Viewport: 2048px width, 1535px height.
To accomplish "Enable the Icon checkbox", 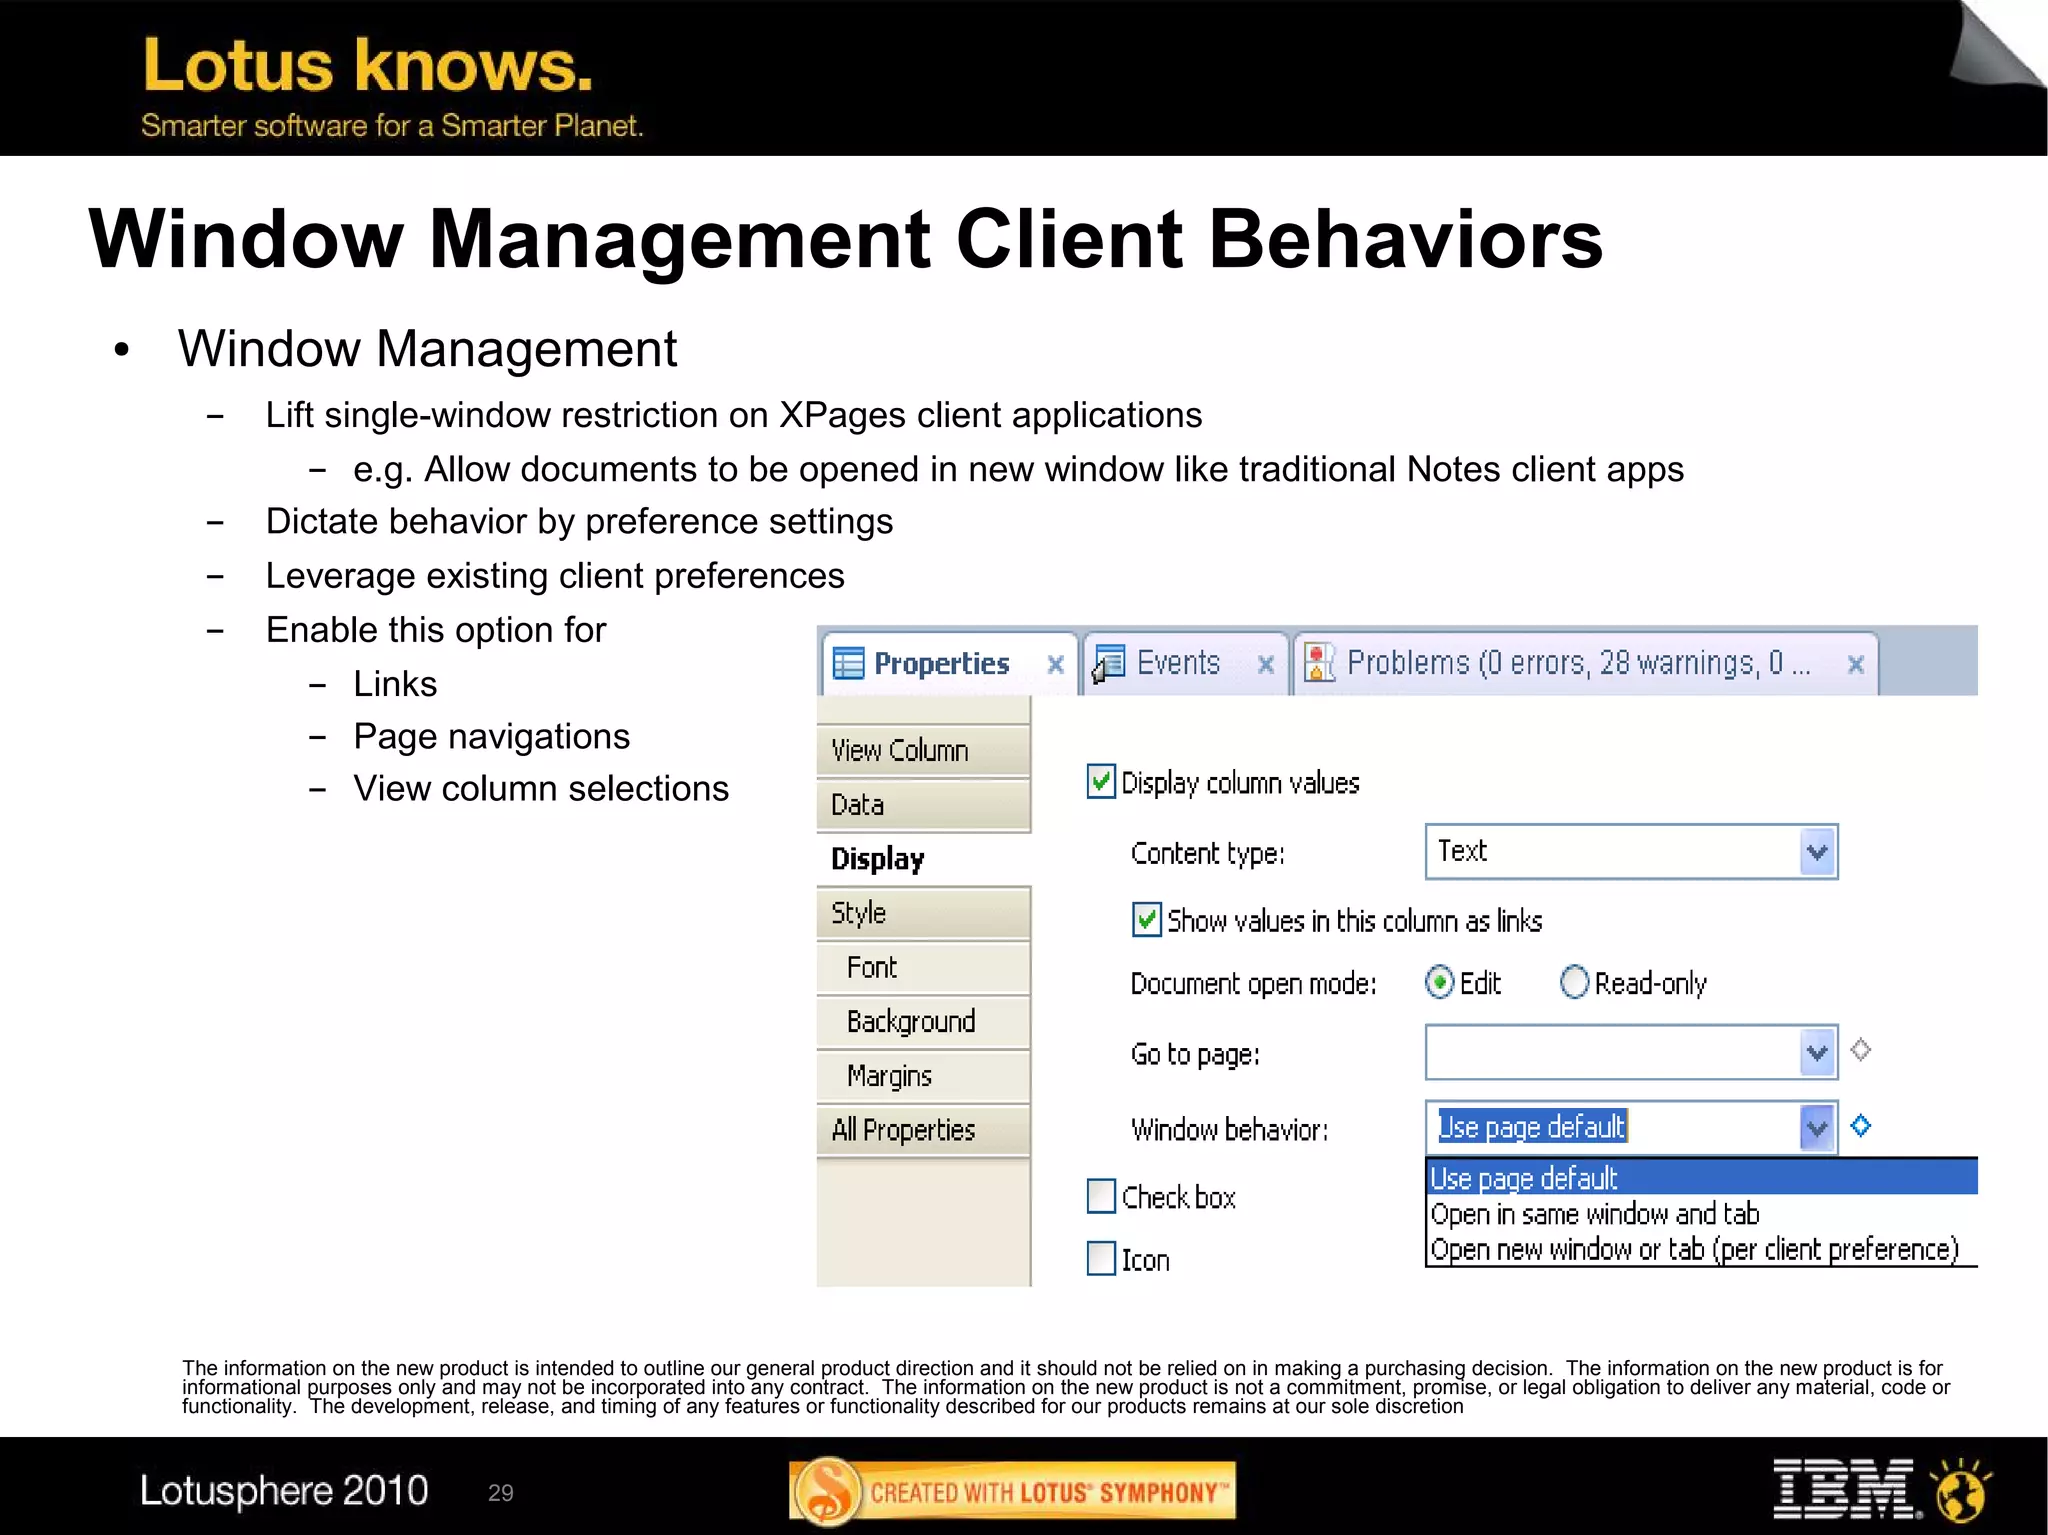I will tap(1101, 1259).
